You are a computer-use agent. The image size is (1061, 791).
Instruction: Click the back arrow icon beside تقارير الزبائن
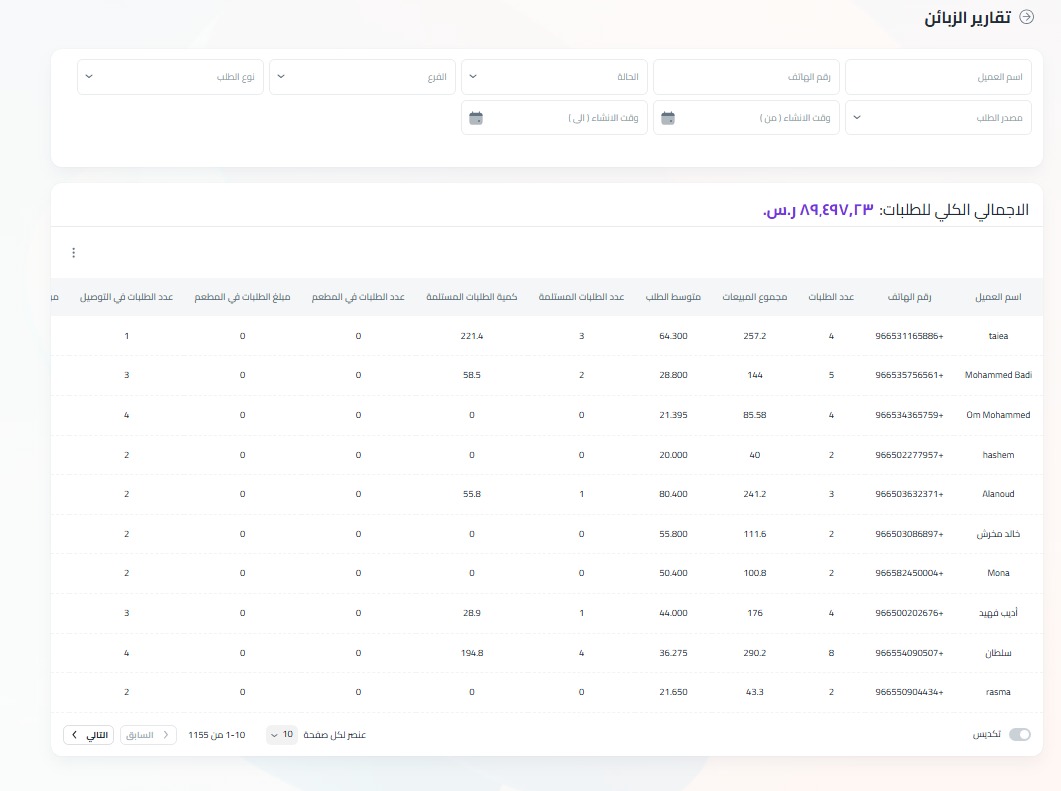pyautogui.click(x=1025, y=17)
